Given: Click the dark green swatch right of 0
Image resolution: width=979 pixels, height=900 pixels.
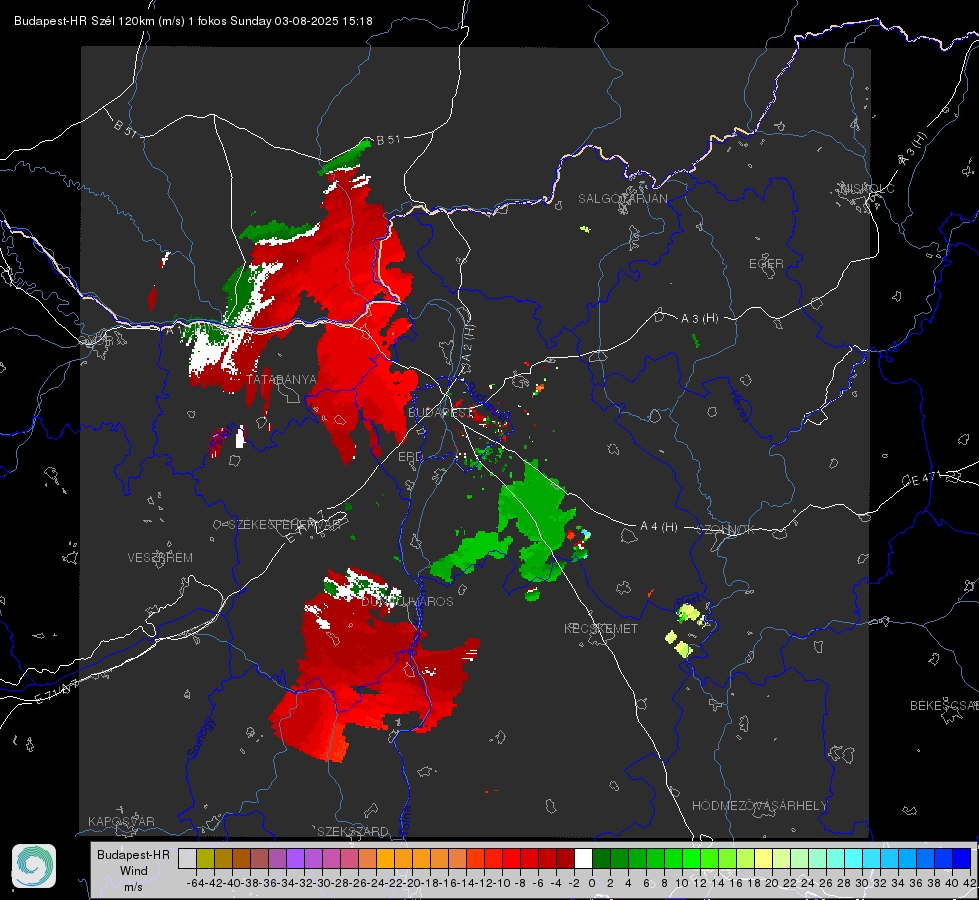Looking at the screenshot, I should click(601, 858).
